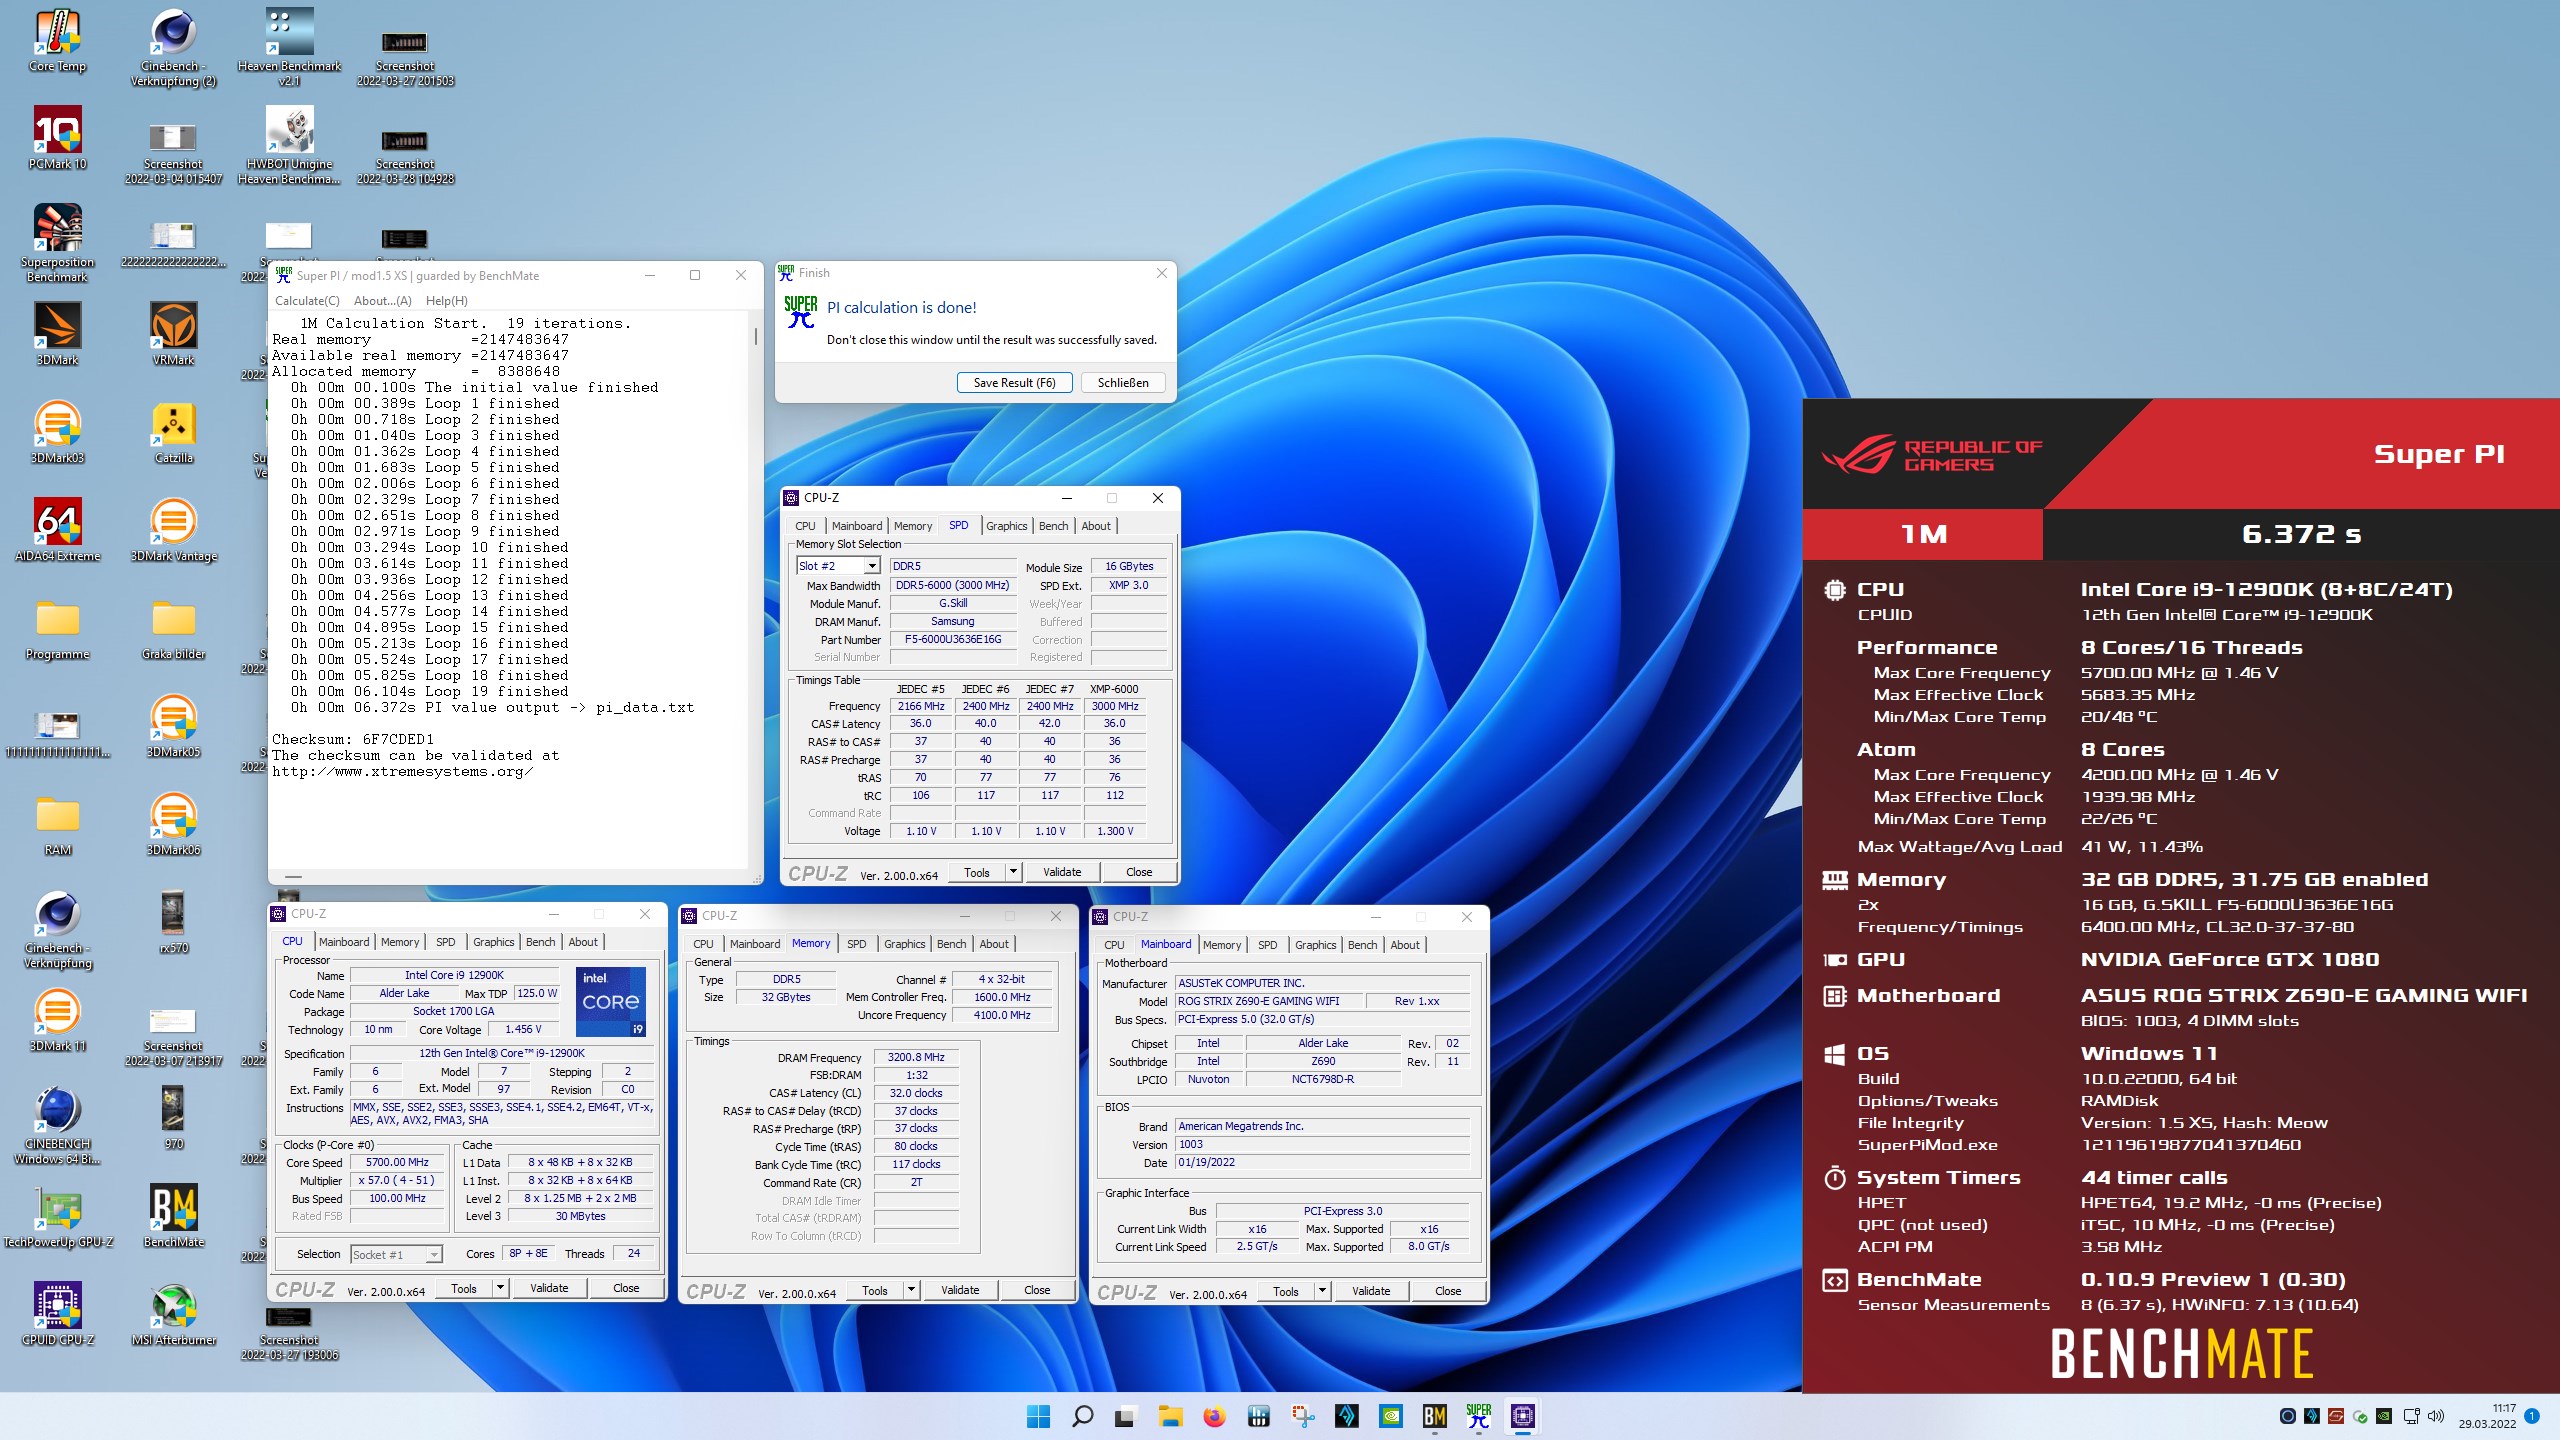Select the Heaven Benchmark v2.1 icon
The width and height of the screenshot is (2560, 1440).
pyautogui.click(x=290, y=47)
